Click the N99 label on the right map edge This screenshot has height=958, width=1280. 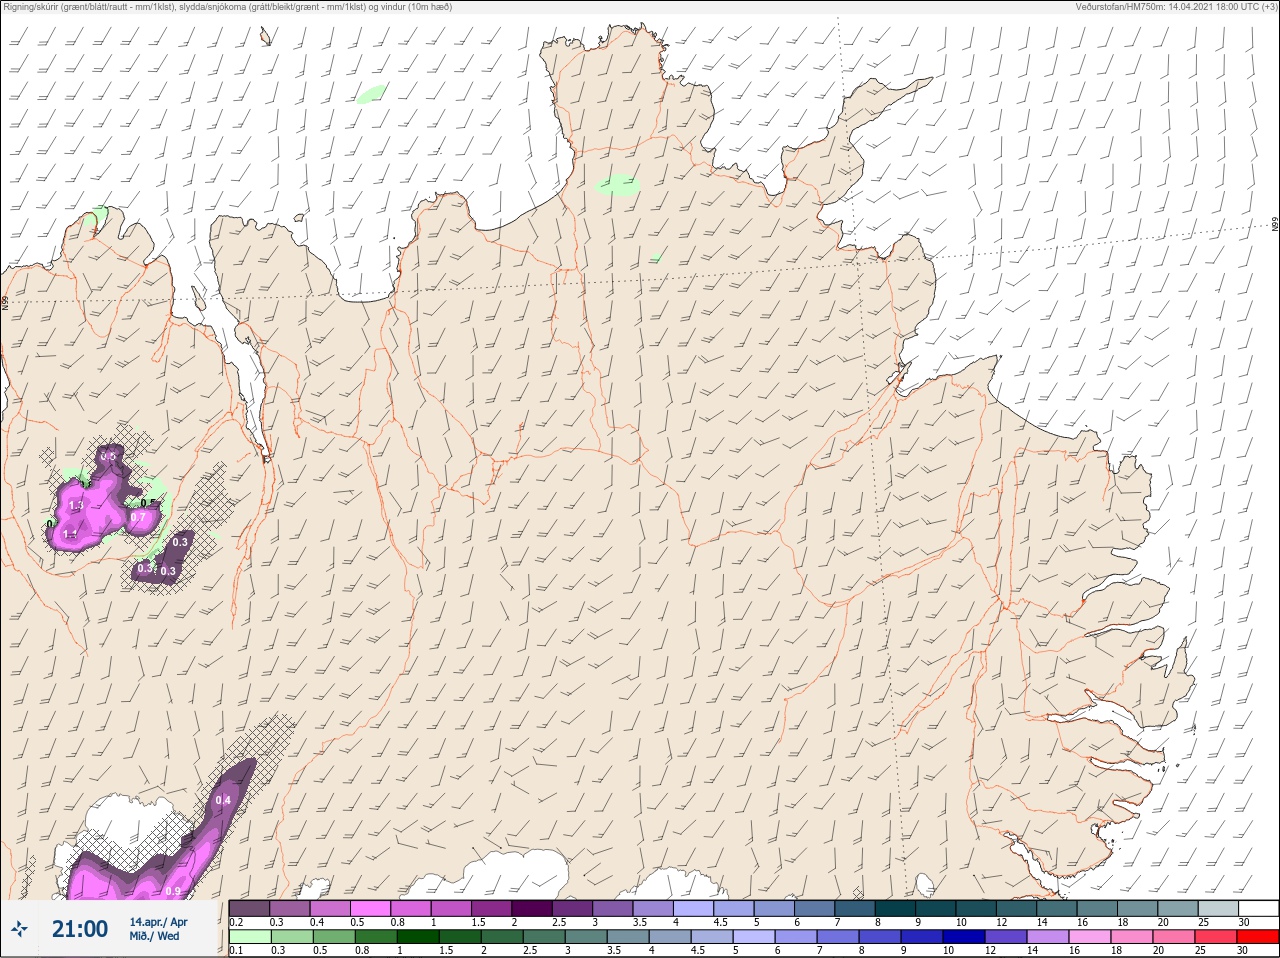[x=1275, y=225]
